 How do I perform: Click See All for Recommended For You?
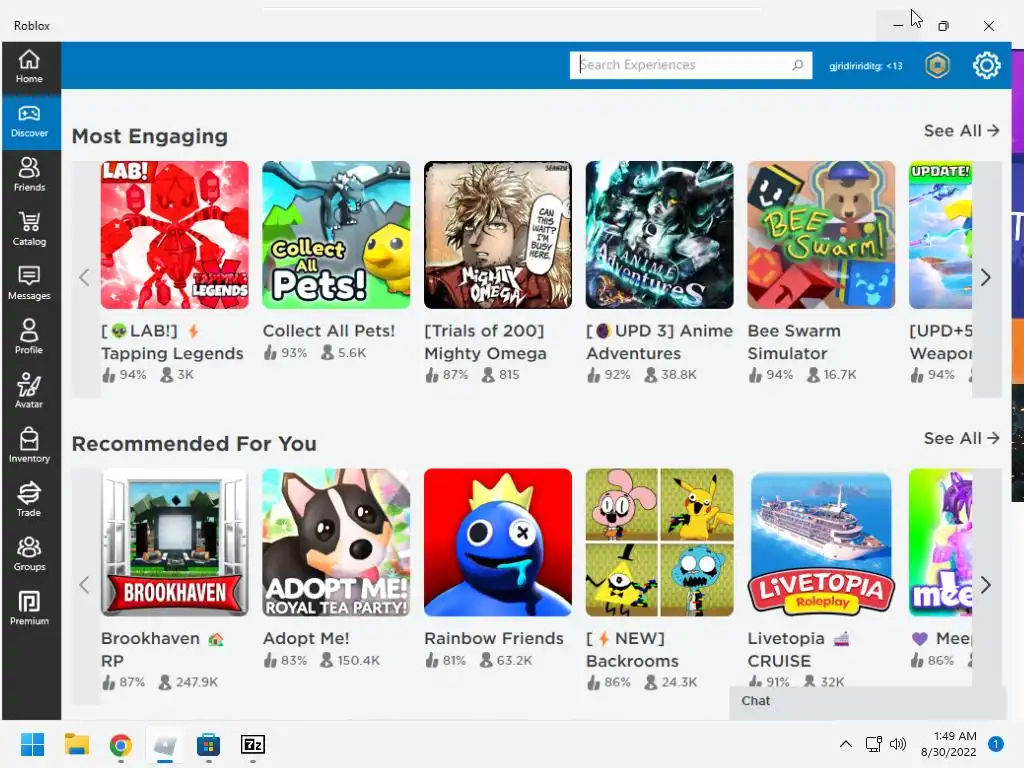pyautogui.click(x=961, y=438)
